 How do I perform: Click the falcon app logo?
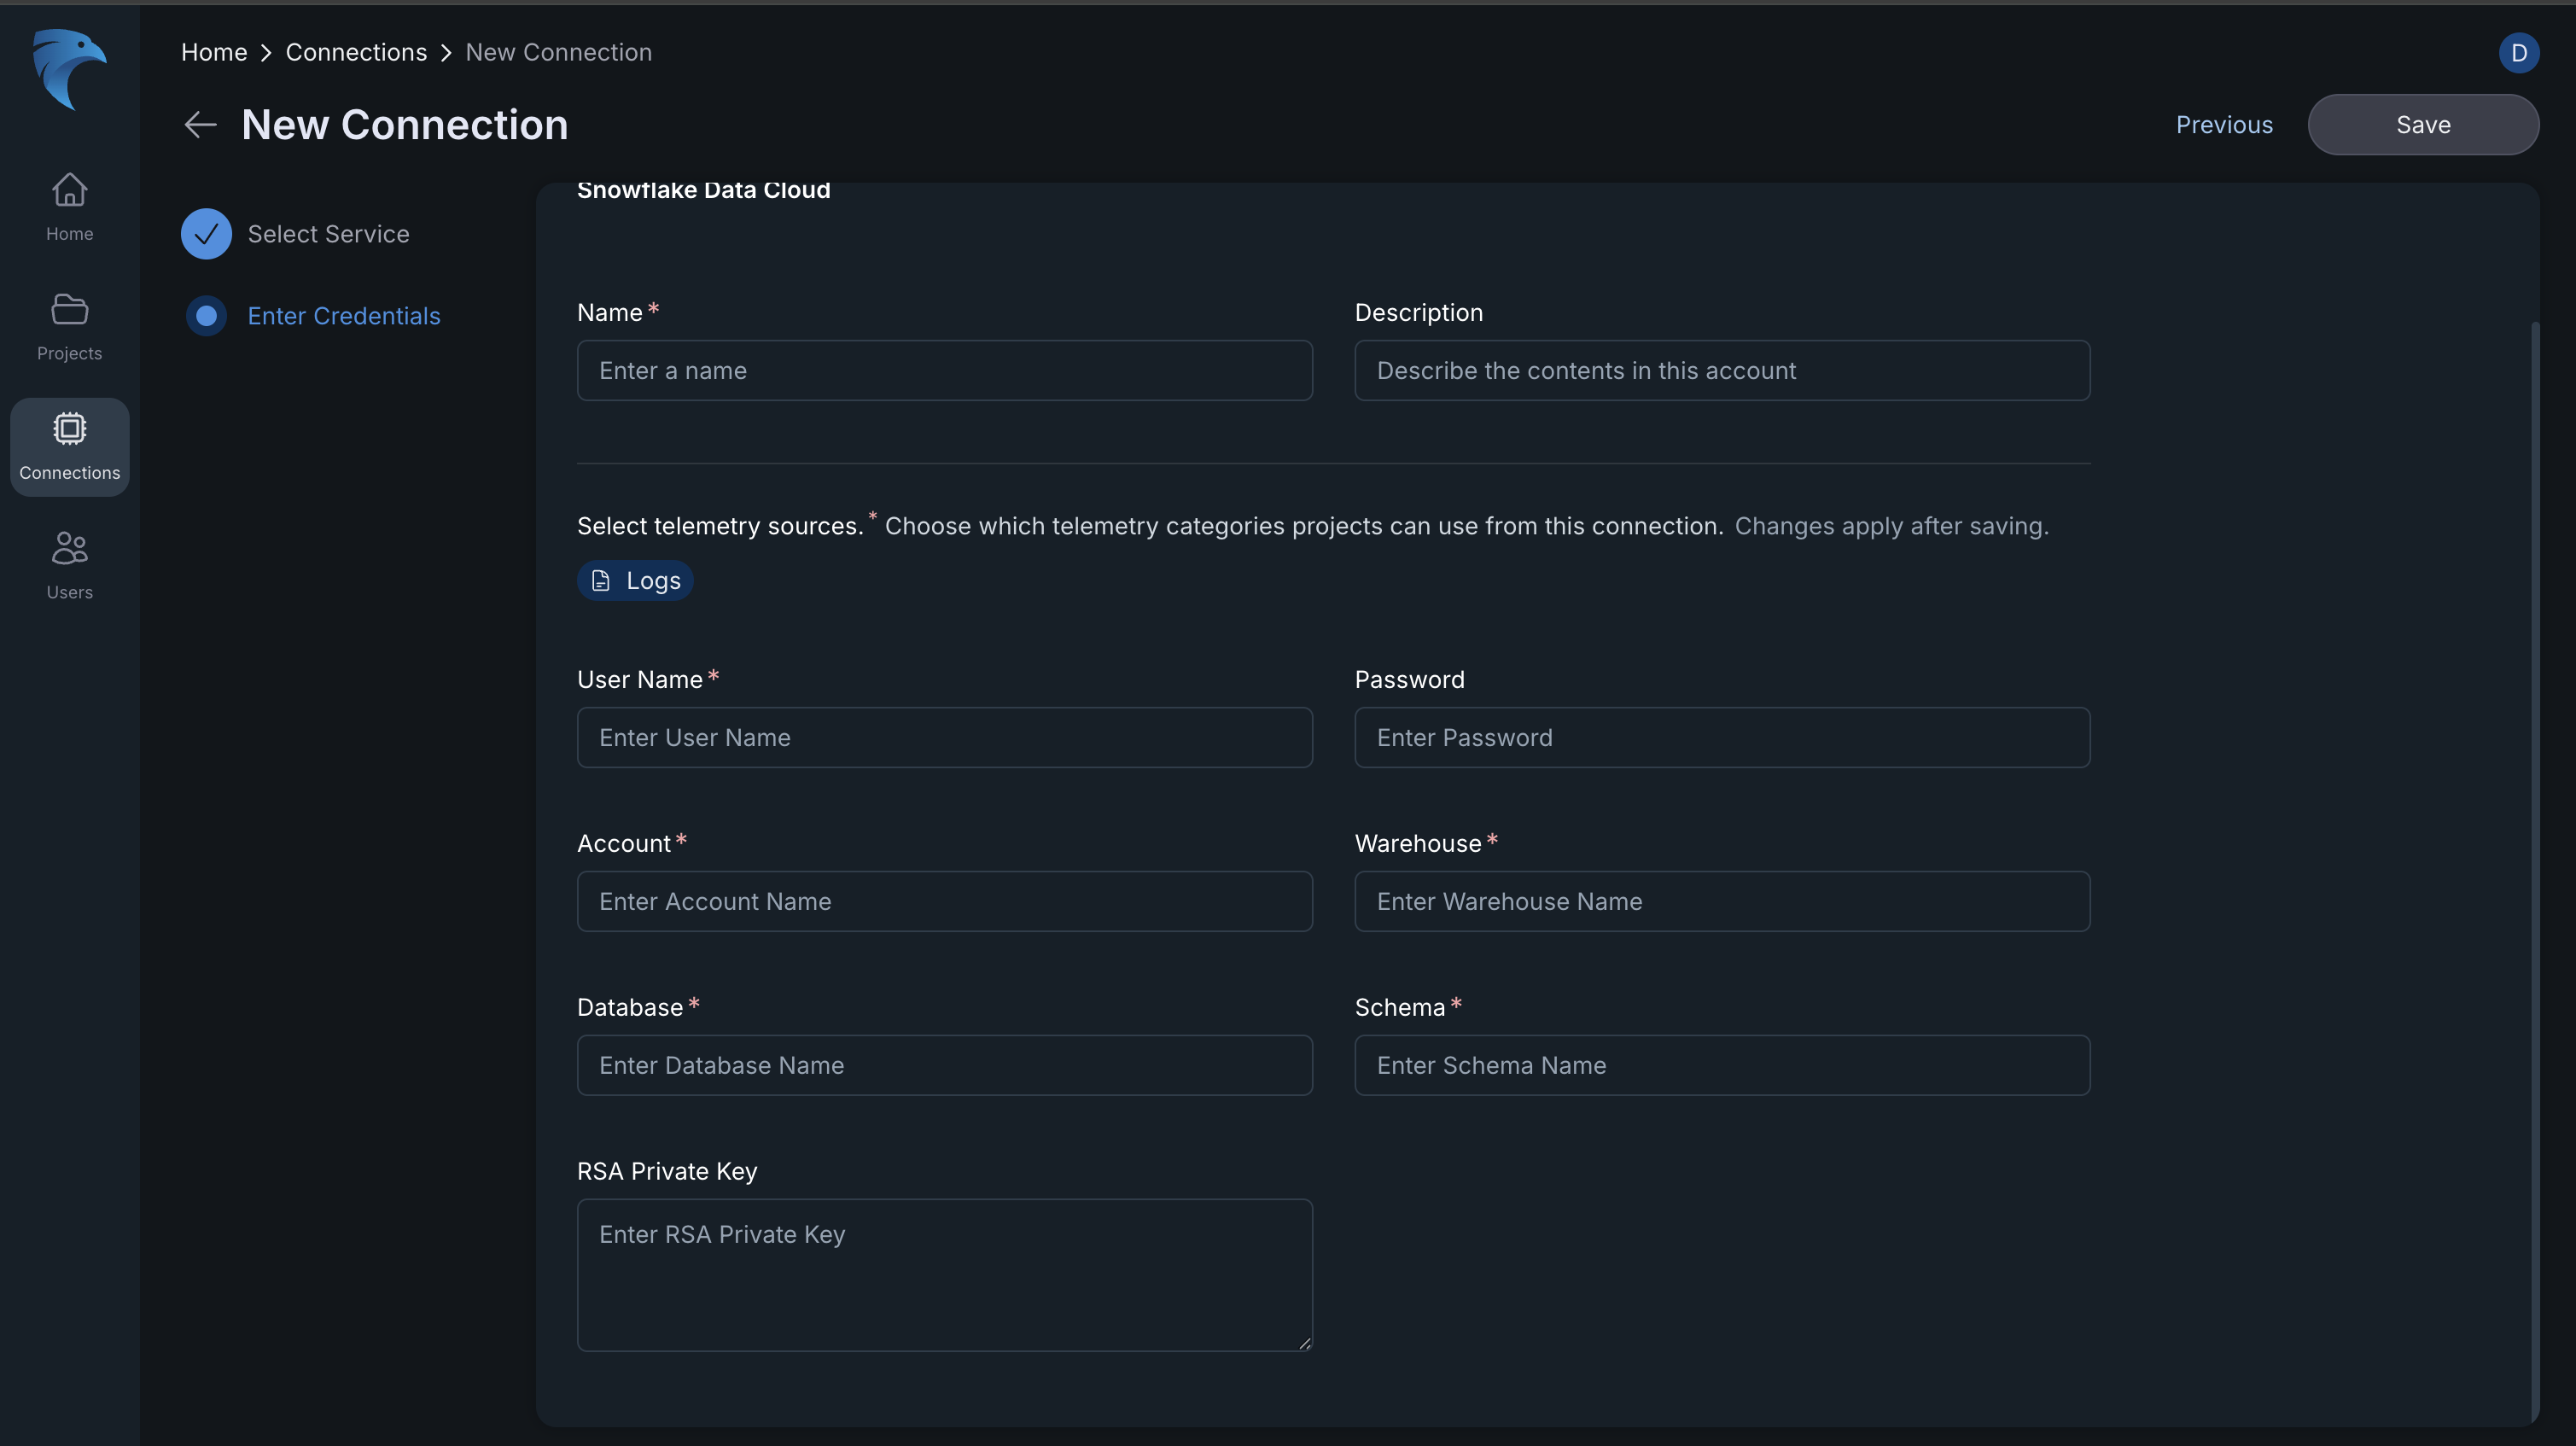(68, 68)
